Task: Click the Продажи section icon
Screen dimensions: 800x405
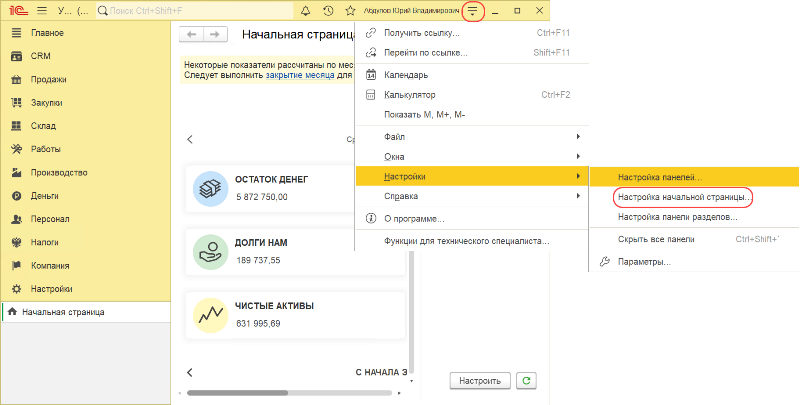Action: tap(16, 80)
